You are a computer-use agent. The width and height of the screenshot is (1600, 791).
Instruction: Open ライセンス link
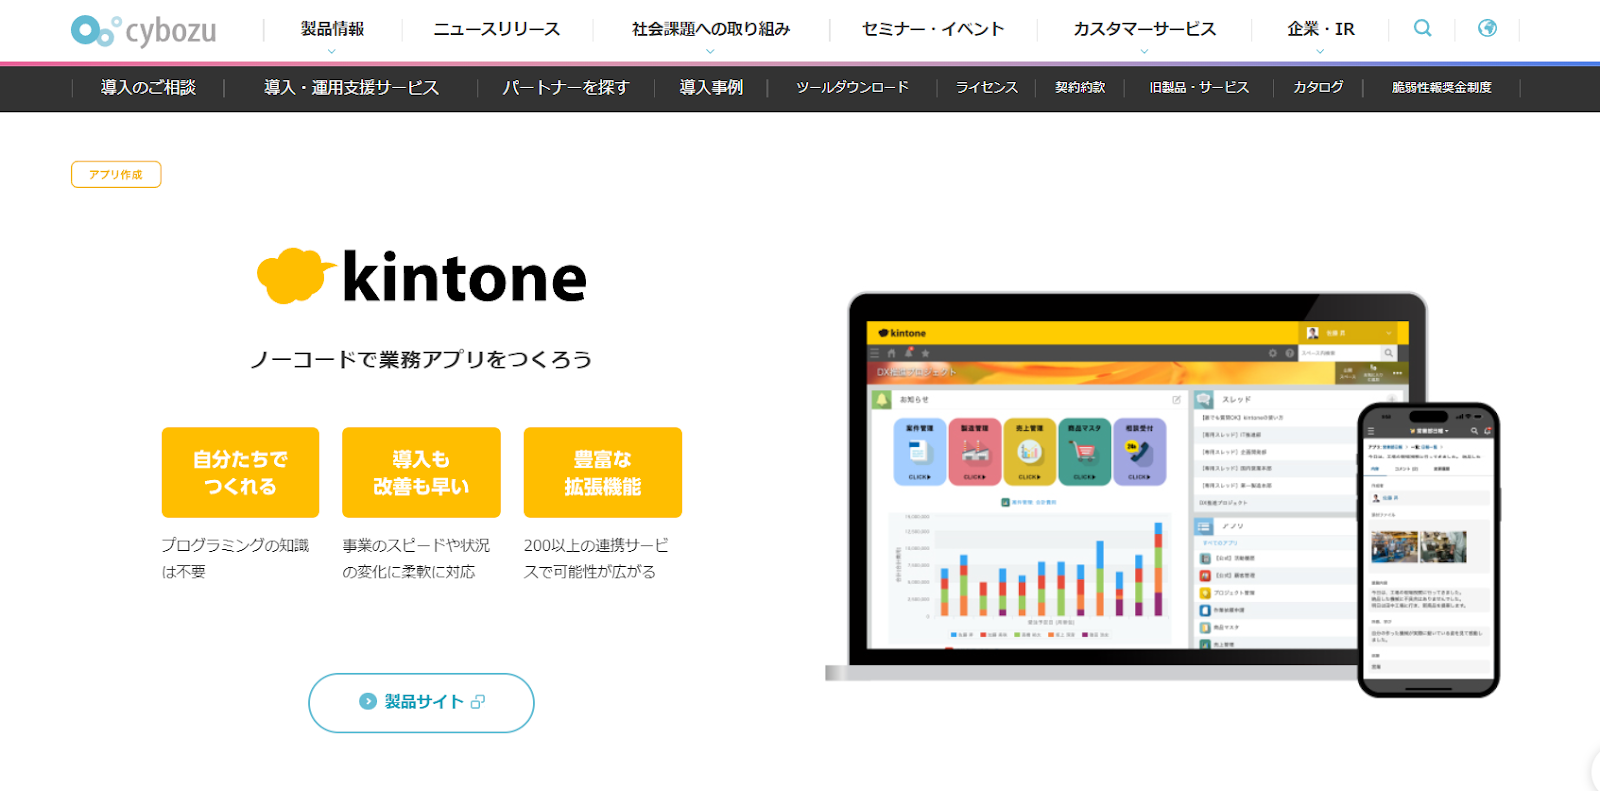(x=986, y=88)
